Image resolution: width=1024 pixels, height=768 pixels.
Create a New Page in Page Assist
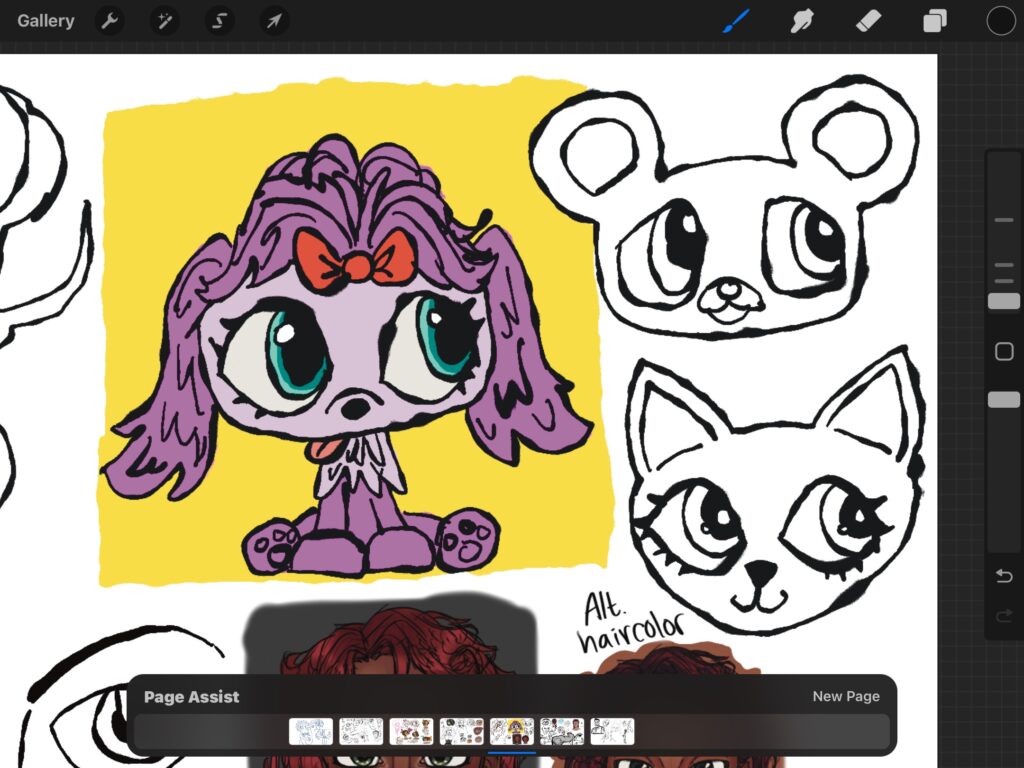pos(846,696)
